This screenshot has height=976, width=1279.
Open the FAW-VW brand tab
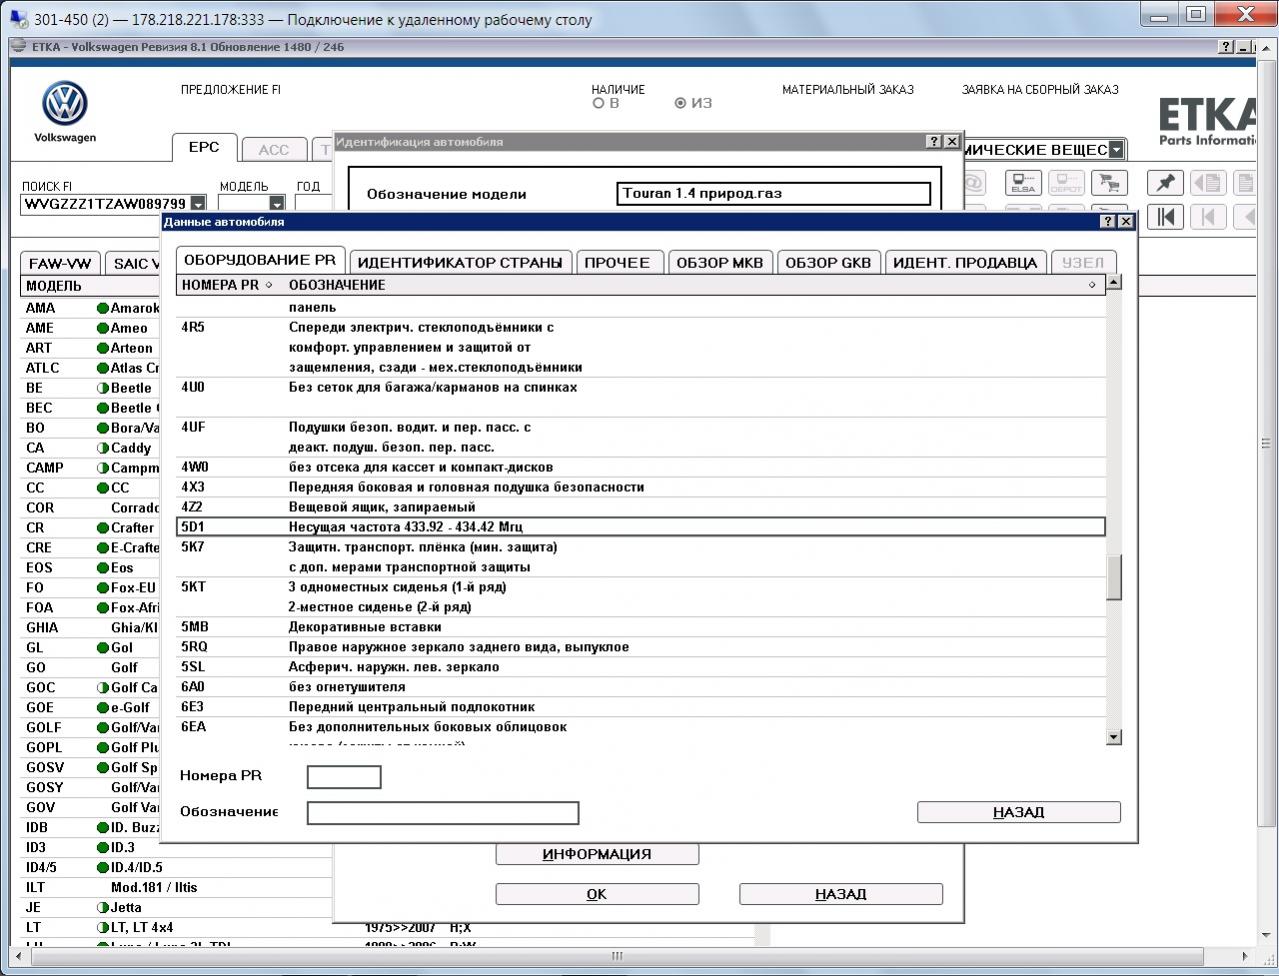point(60,264)
